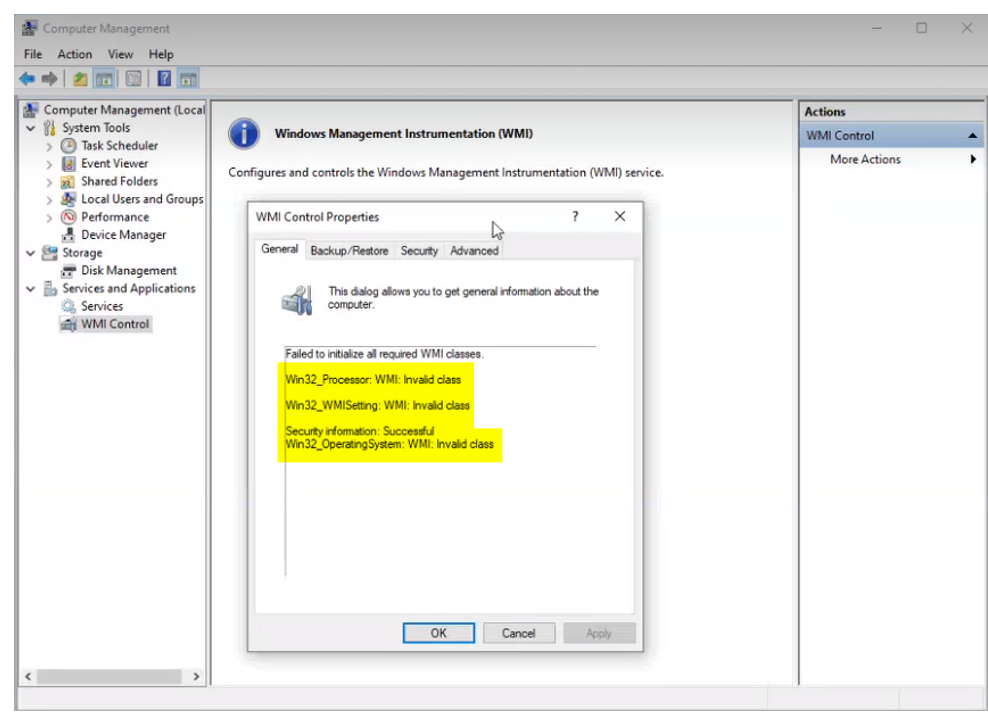The width and height of the screenshot is (988, 719).
Task: Select the Local Users and Groups icon
Action: [x=68, y=199]
